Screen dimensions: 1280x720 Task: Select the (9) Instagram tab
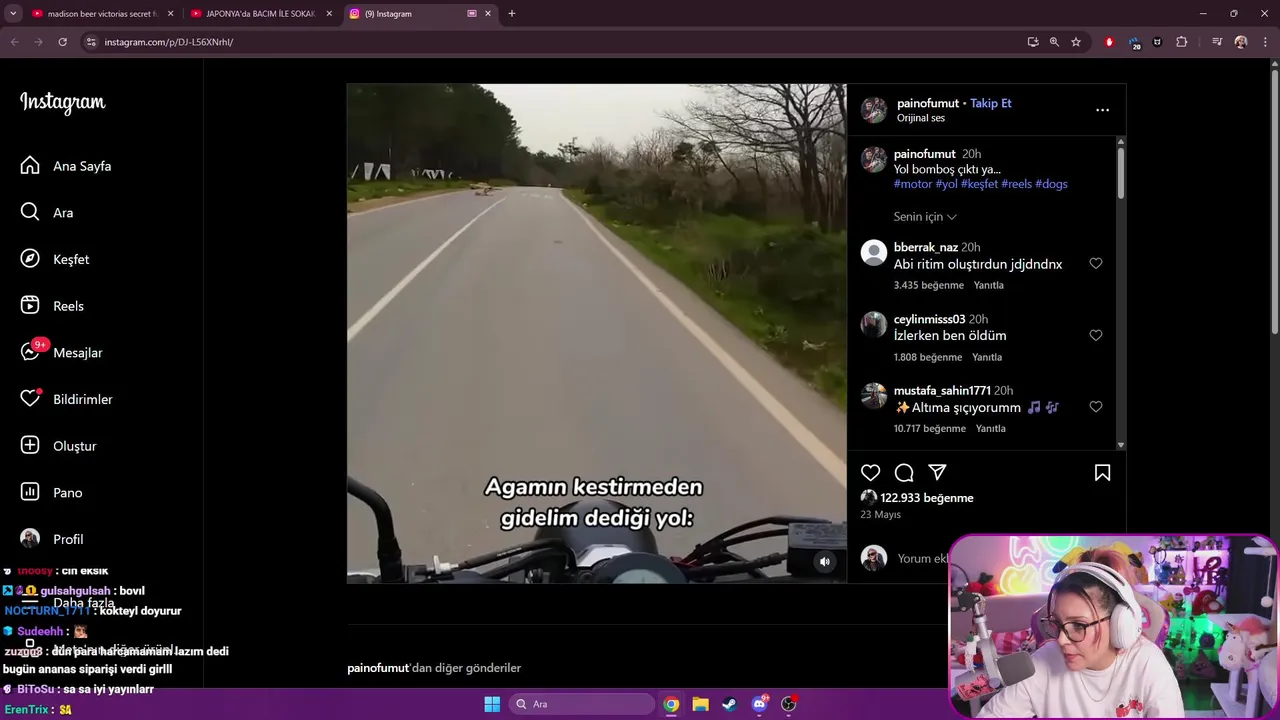tap(420, 14)
